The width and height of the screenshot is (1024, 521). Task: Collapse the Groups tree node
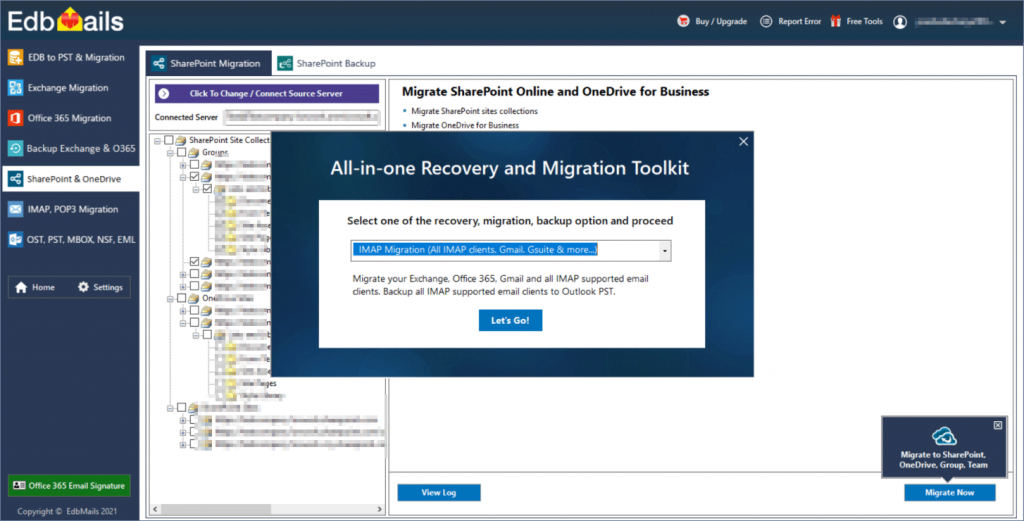point(170,153)
